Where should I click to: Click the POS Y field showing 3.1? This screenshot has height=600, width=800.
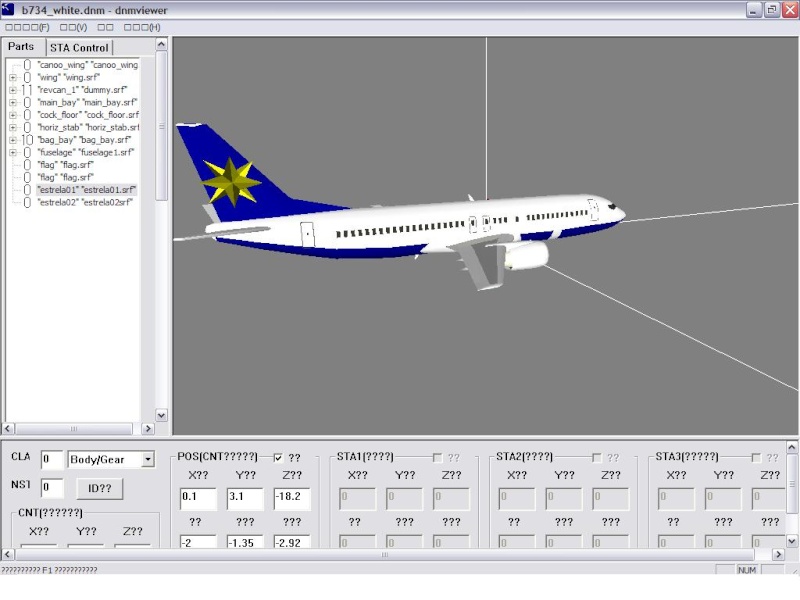pos(245,498)
